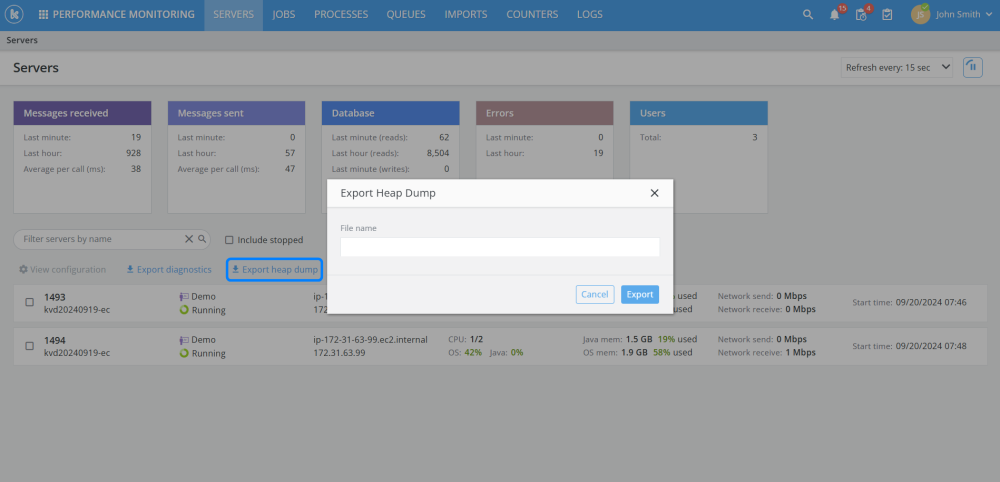
Task: Open the apps grid icon
Action: click(43, 15)
